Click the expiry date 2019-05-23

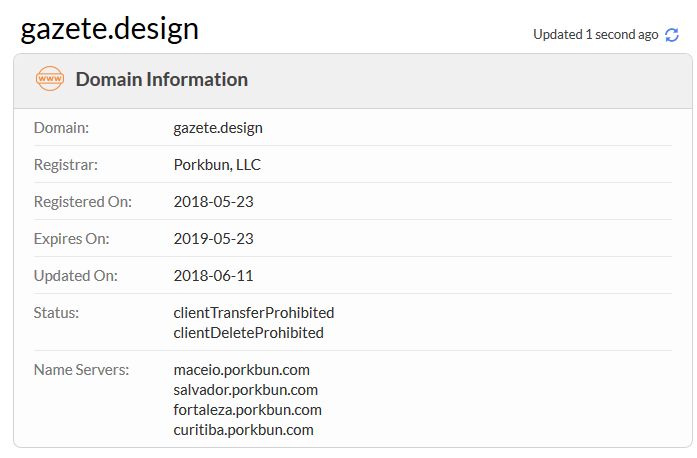pyautogui.click(x=213, y=239)
